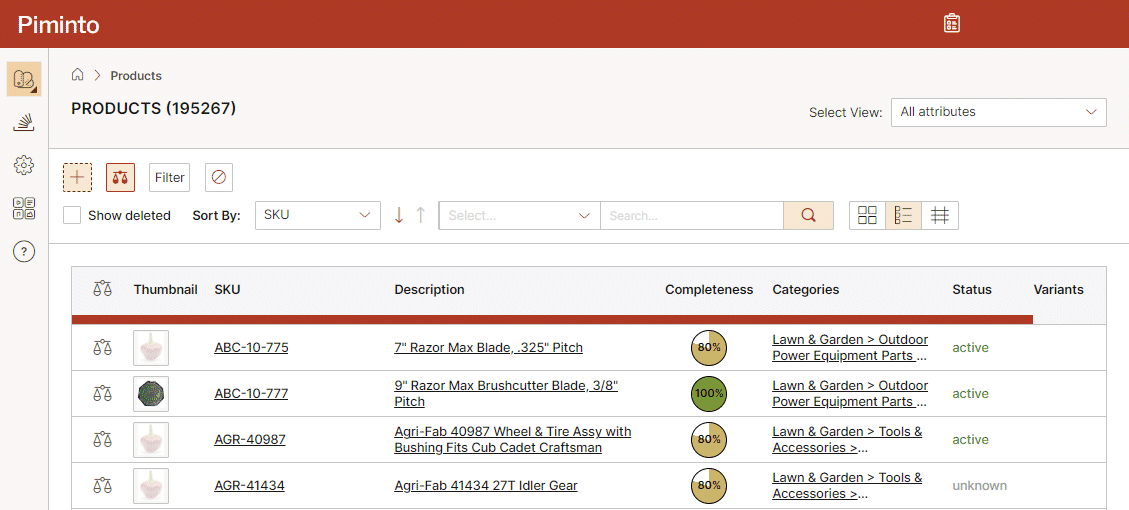Click the 100% completeness indicator
The image size is (1129, 510).
[709, 394]
